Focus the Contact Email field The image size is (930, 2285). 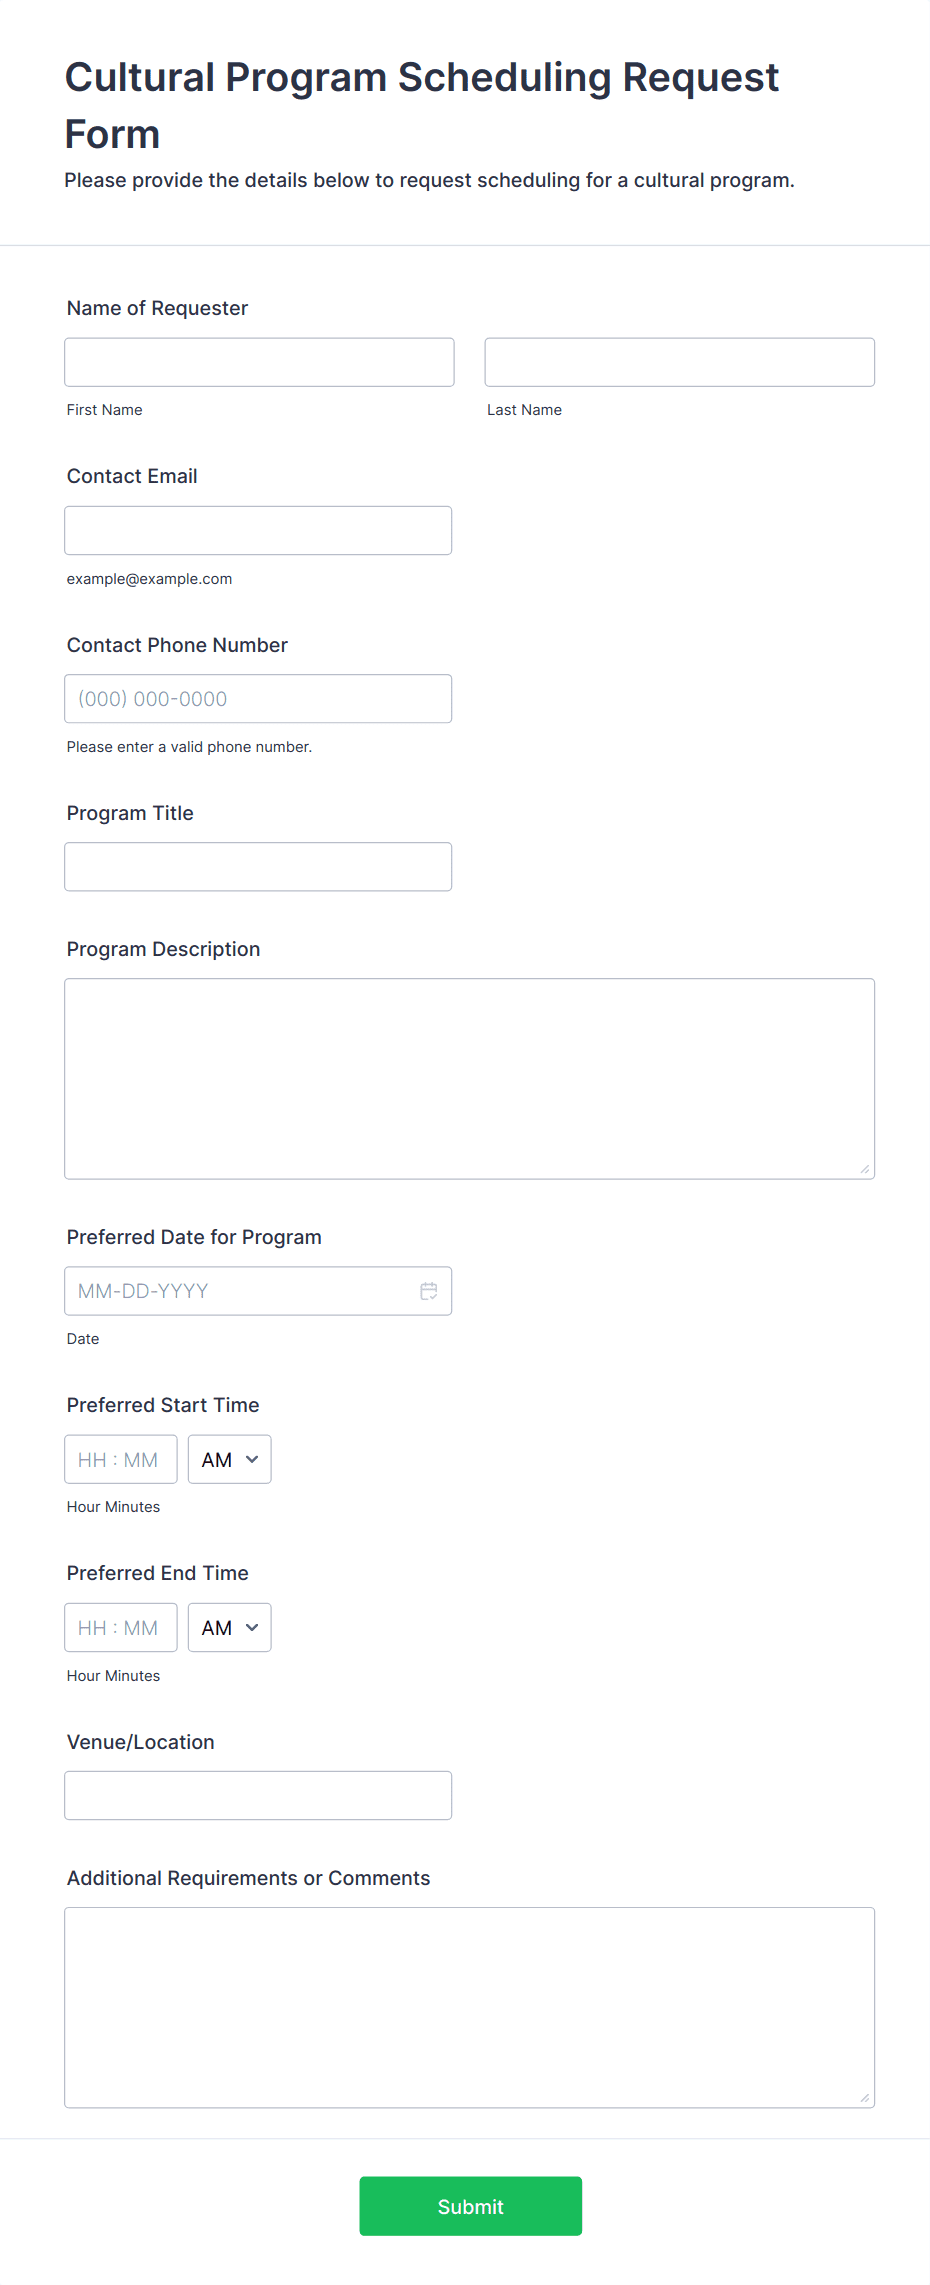click(258, 530)
